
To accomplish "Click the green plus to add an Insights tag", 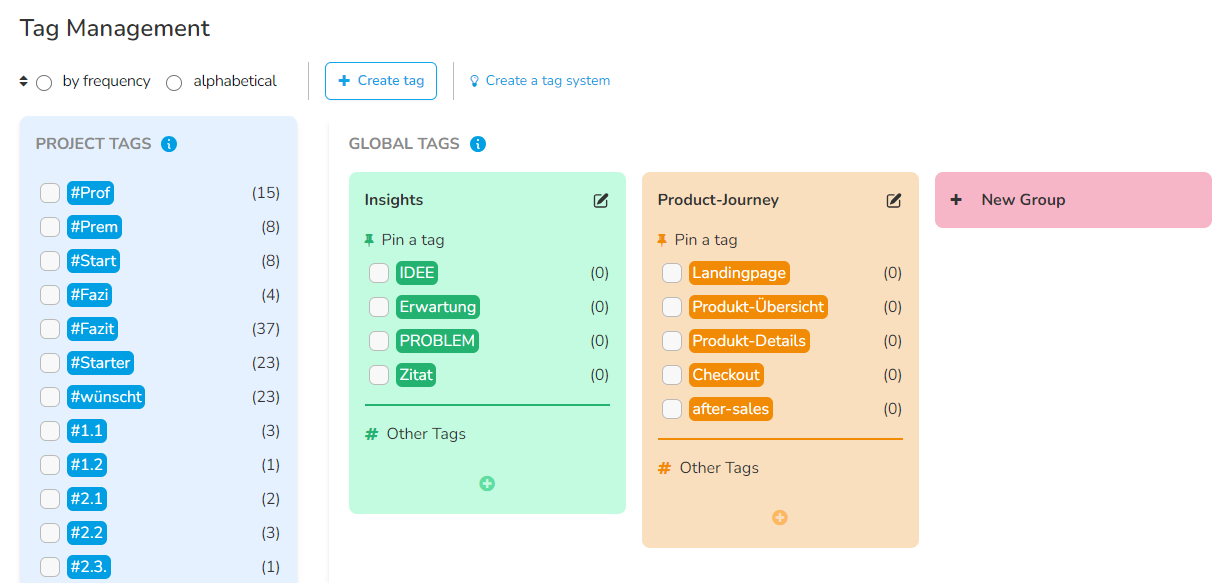I will click(487, 483).
